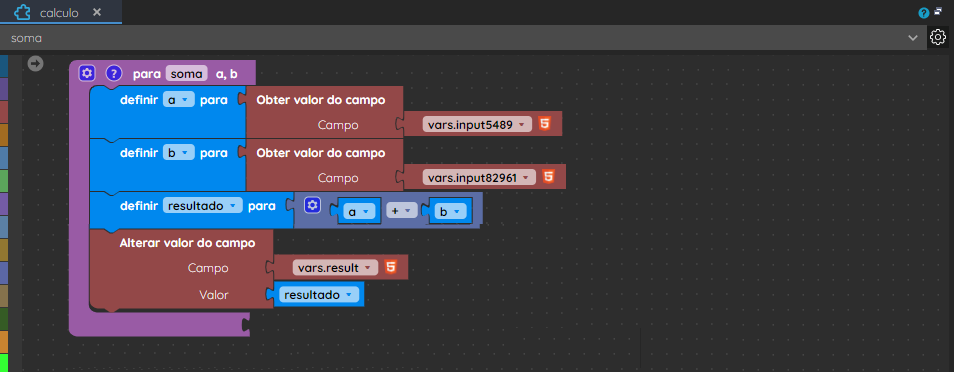Select the dark green toolbox category strip
Screen dimensions: 954x372
coord(4,318)
